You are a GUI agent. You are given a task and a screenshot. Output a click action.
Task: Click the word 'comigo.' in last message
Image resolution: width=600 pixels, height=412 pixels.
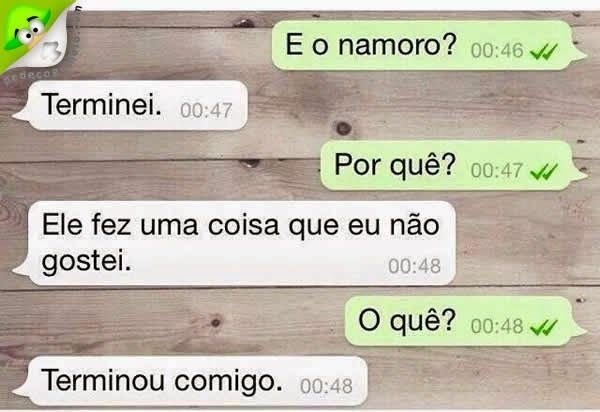point(228,382)
